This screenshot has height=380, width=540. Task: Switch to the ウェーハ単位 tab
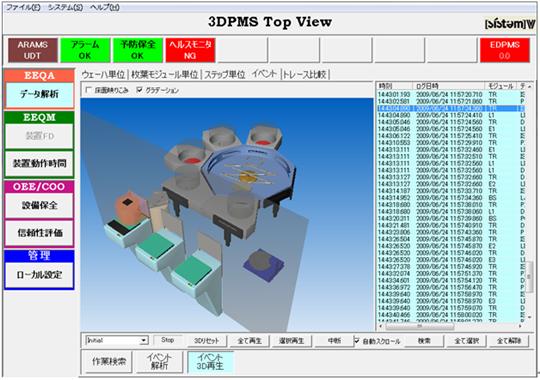pos(104,74)
